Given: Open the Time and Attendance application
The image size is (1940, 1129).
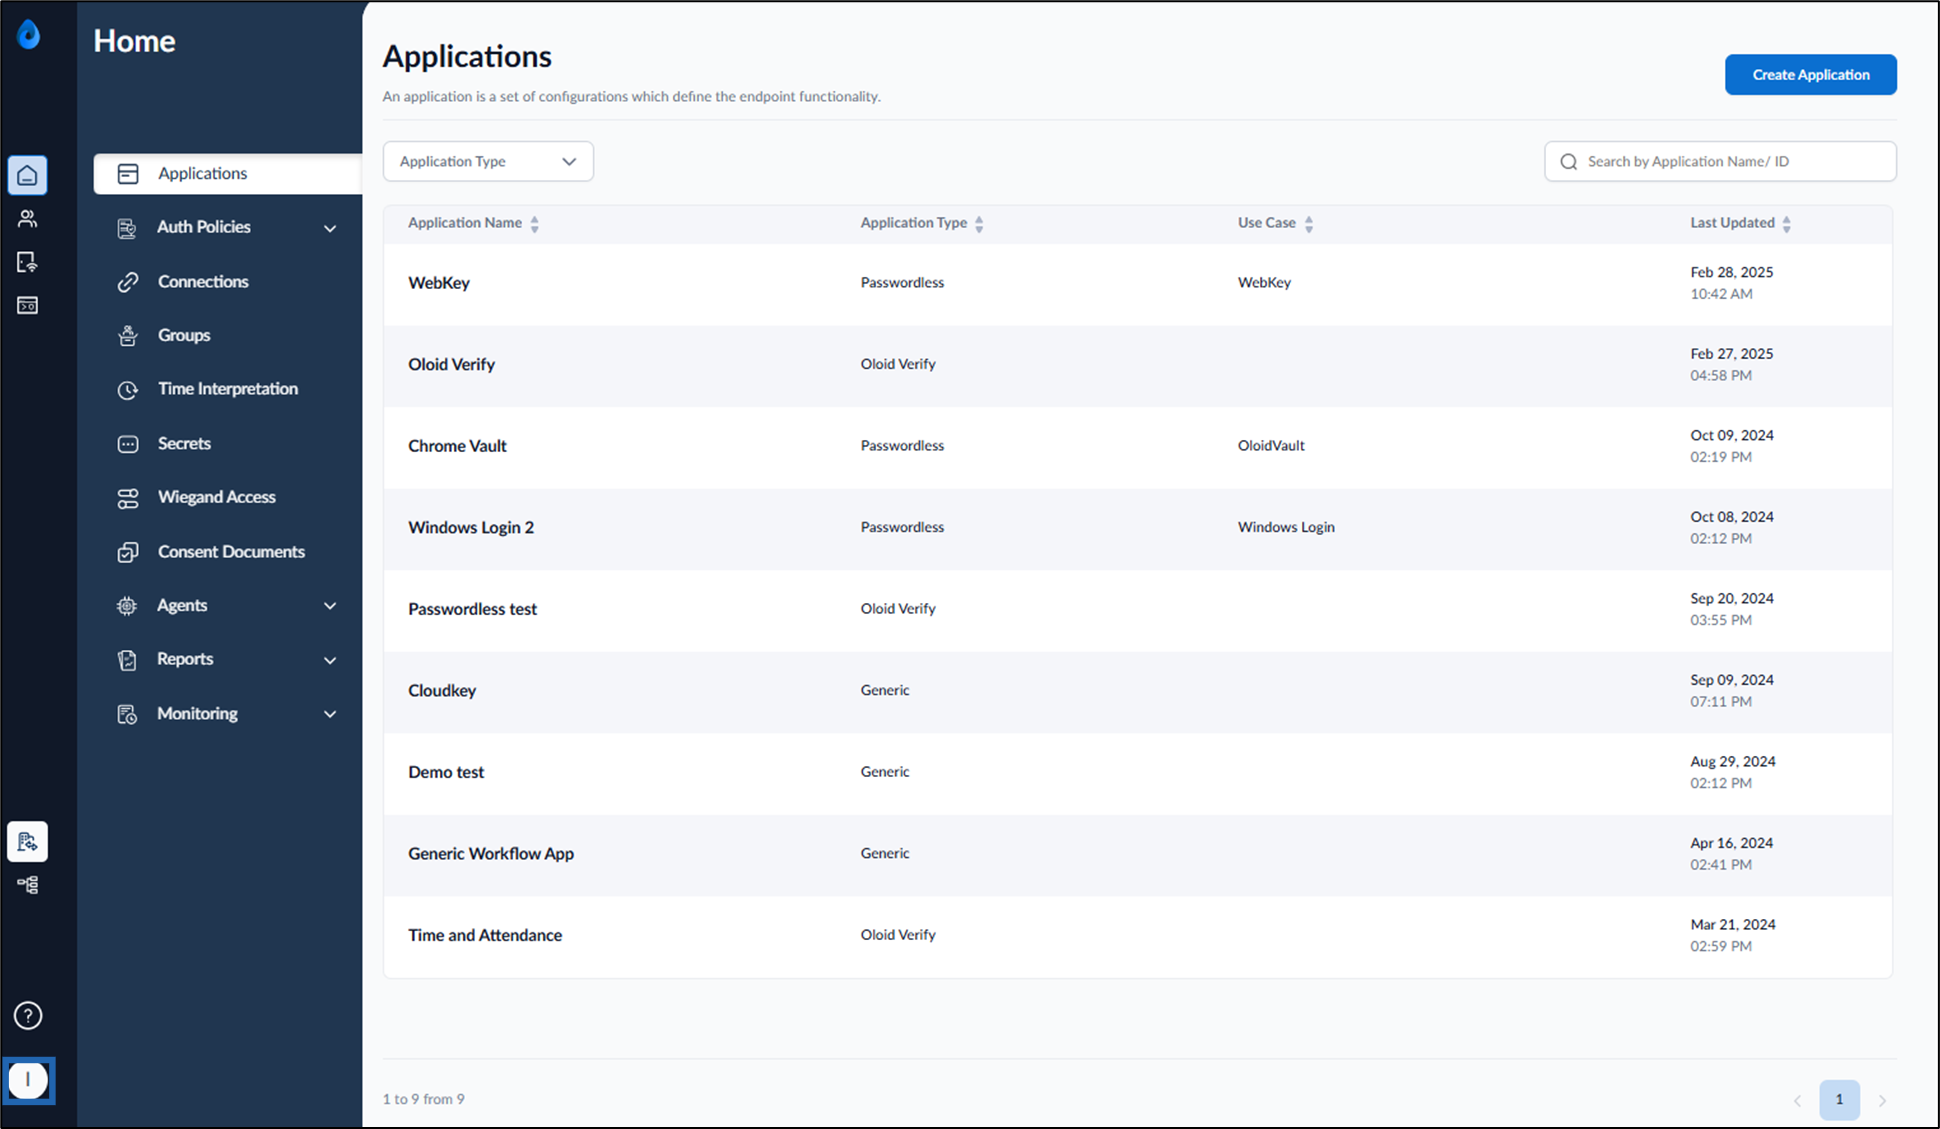Looking at the screenshot, I should (x=1137, y=935).
